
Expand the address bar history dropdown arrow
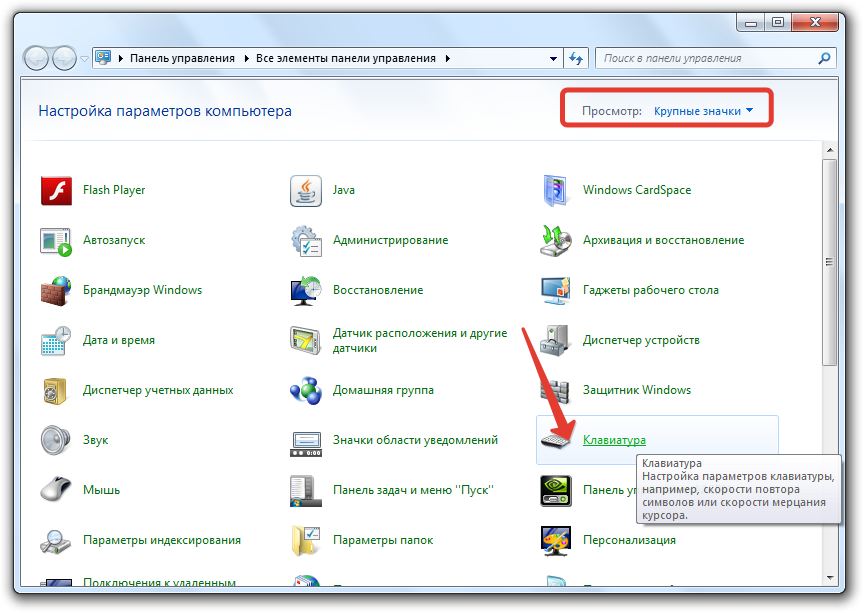pos(553,58)
